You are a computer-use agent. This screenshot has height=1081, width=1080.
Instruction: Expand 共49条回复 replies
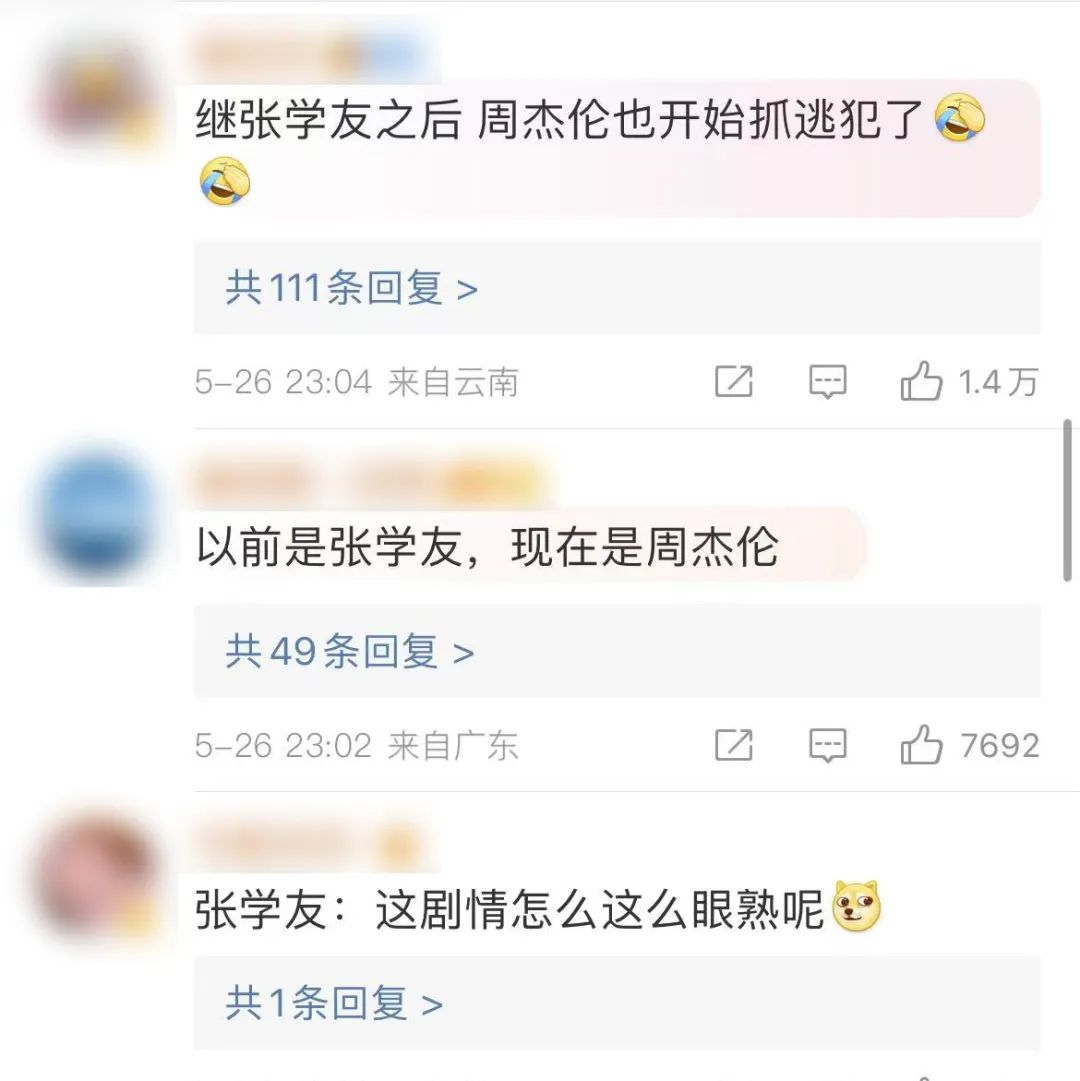coord(349,651)
